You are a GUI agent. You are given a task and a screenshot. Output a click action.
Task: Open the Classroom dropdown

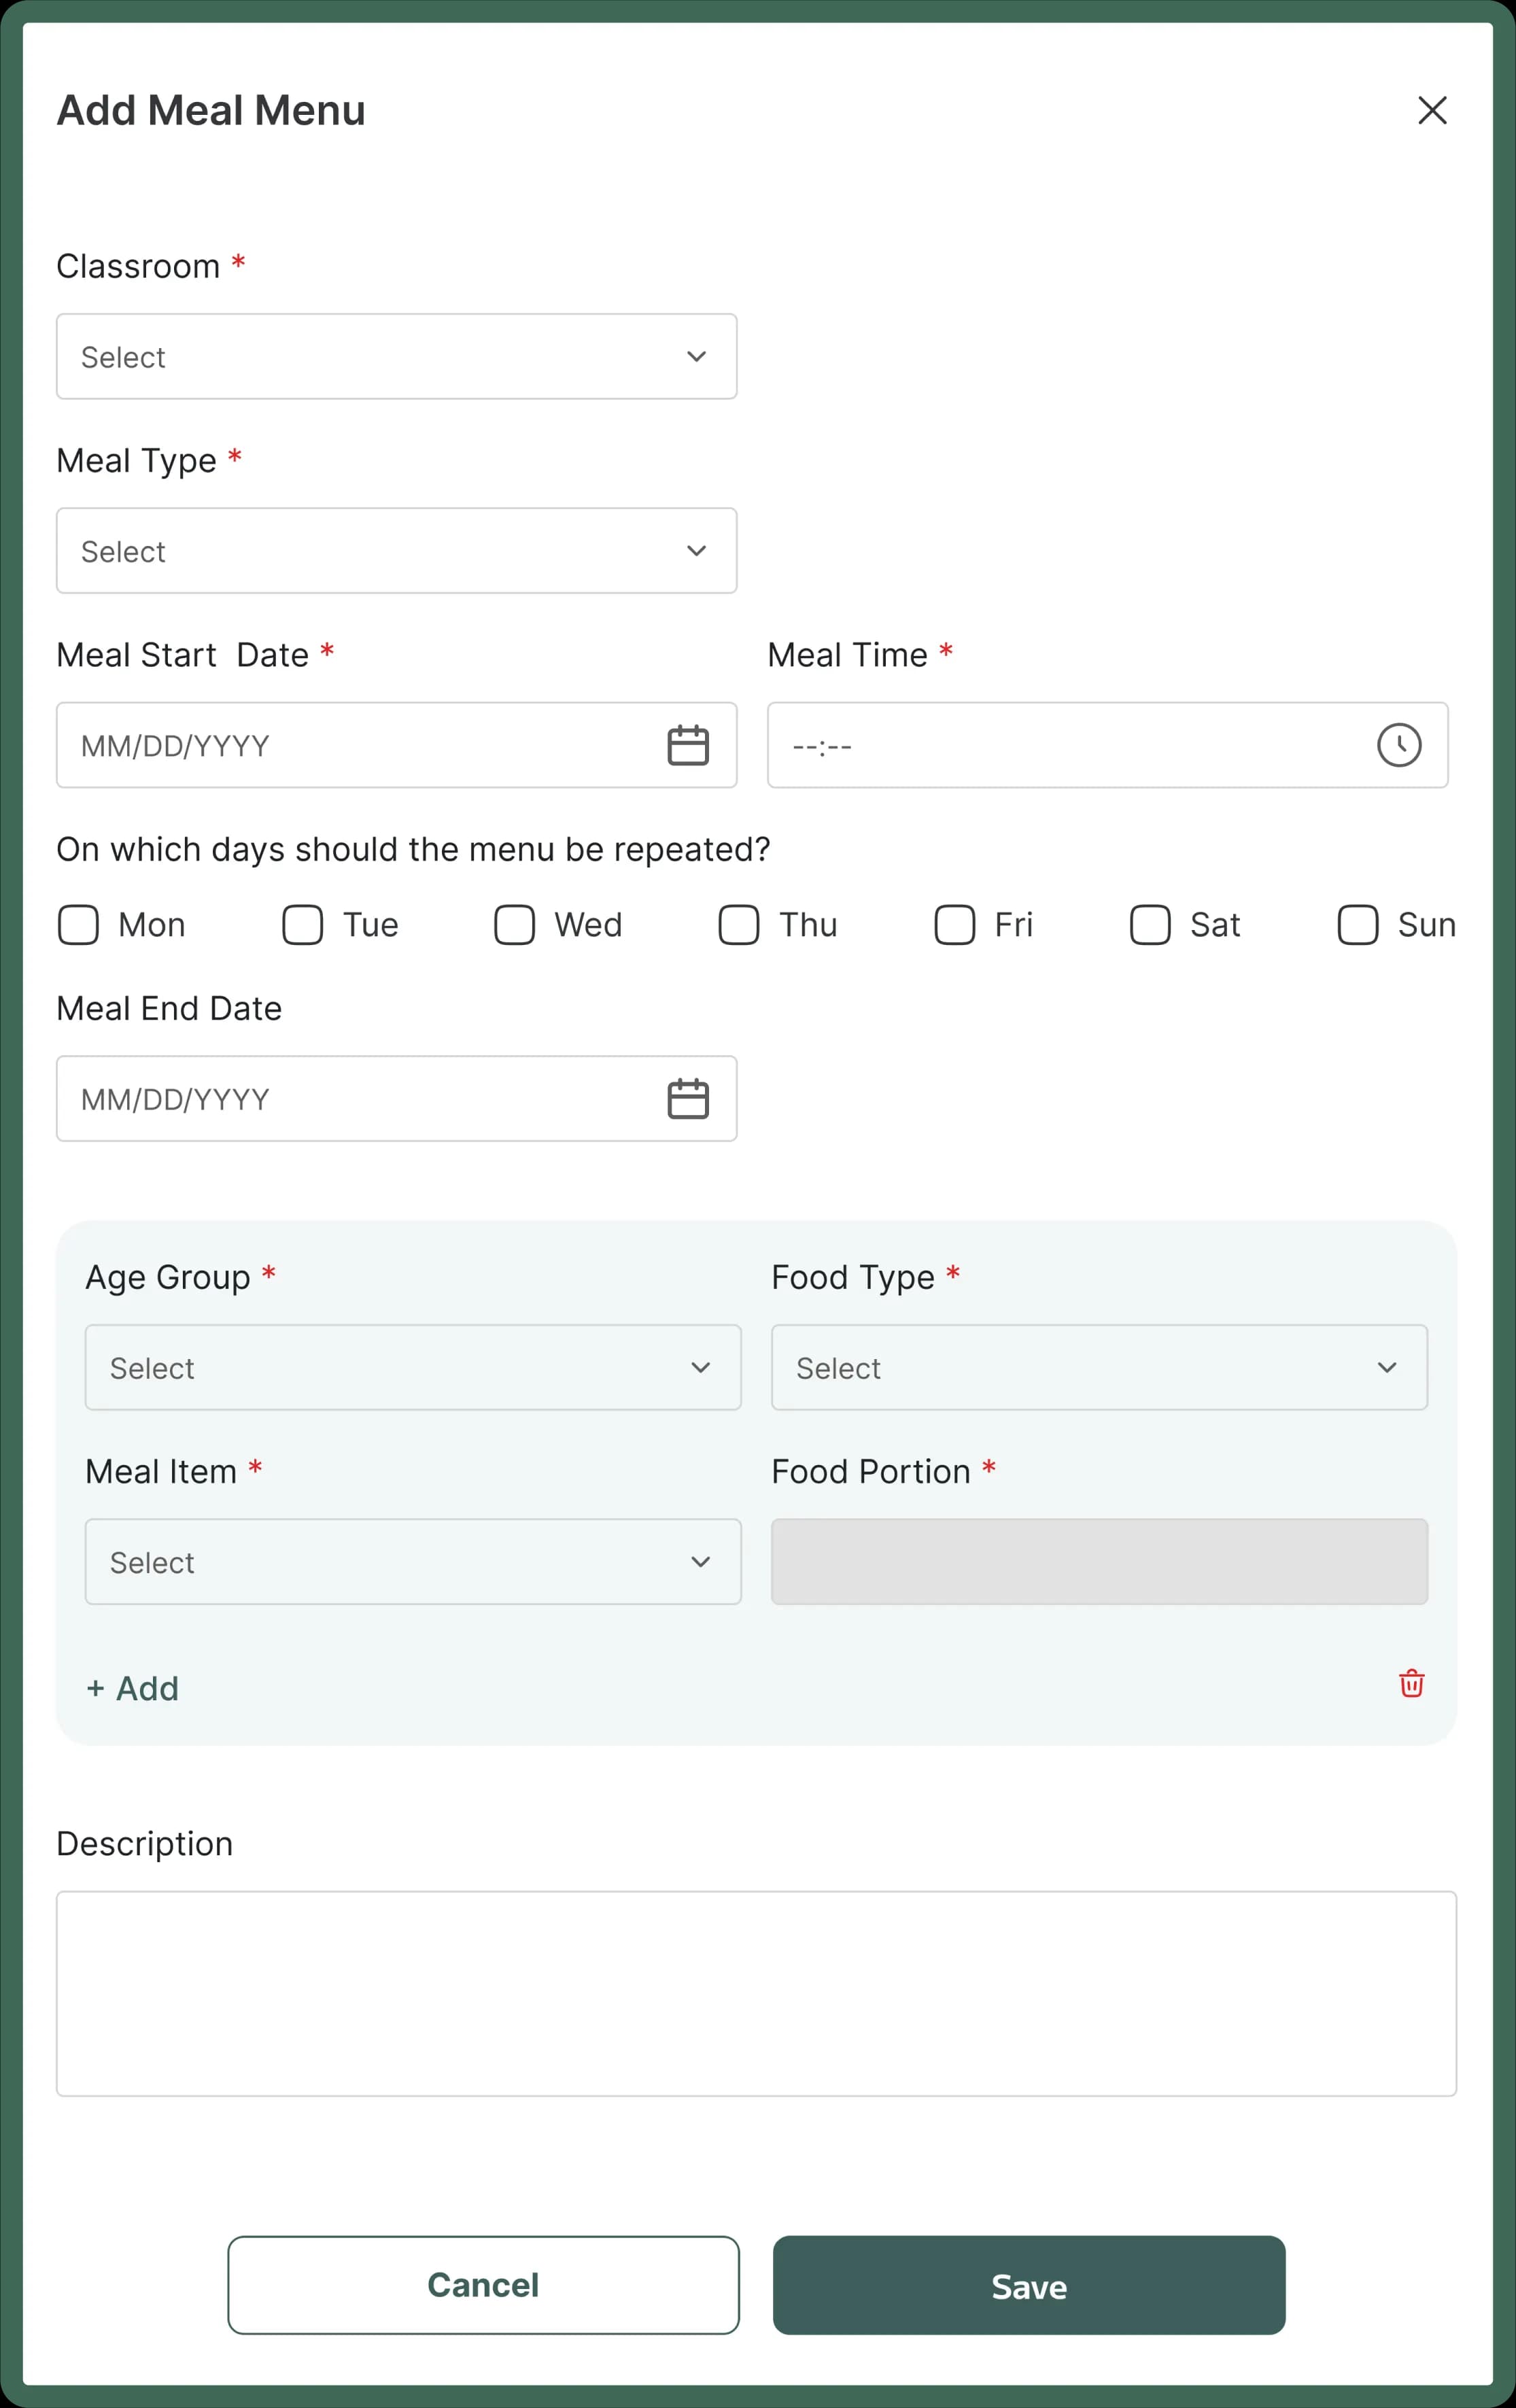[396, 356]
